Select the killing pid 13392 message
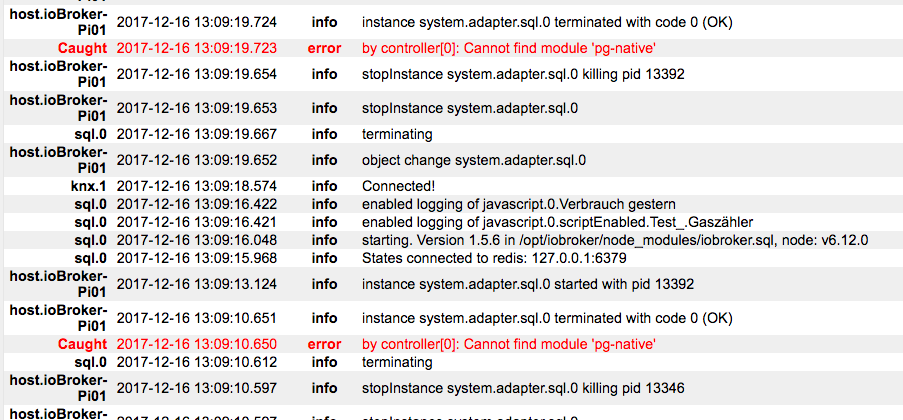 (523, 74)
